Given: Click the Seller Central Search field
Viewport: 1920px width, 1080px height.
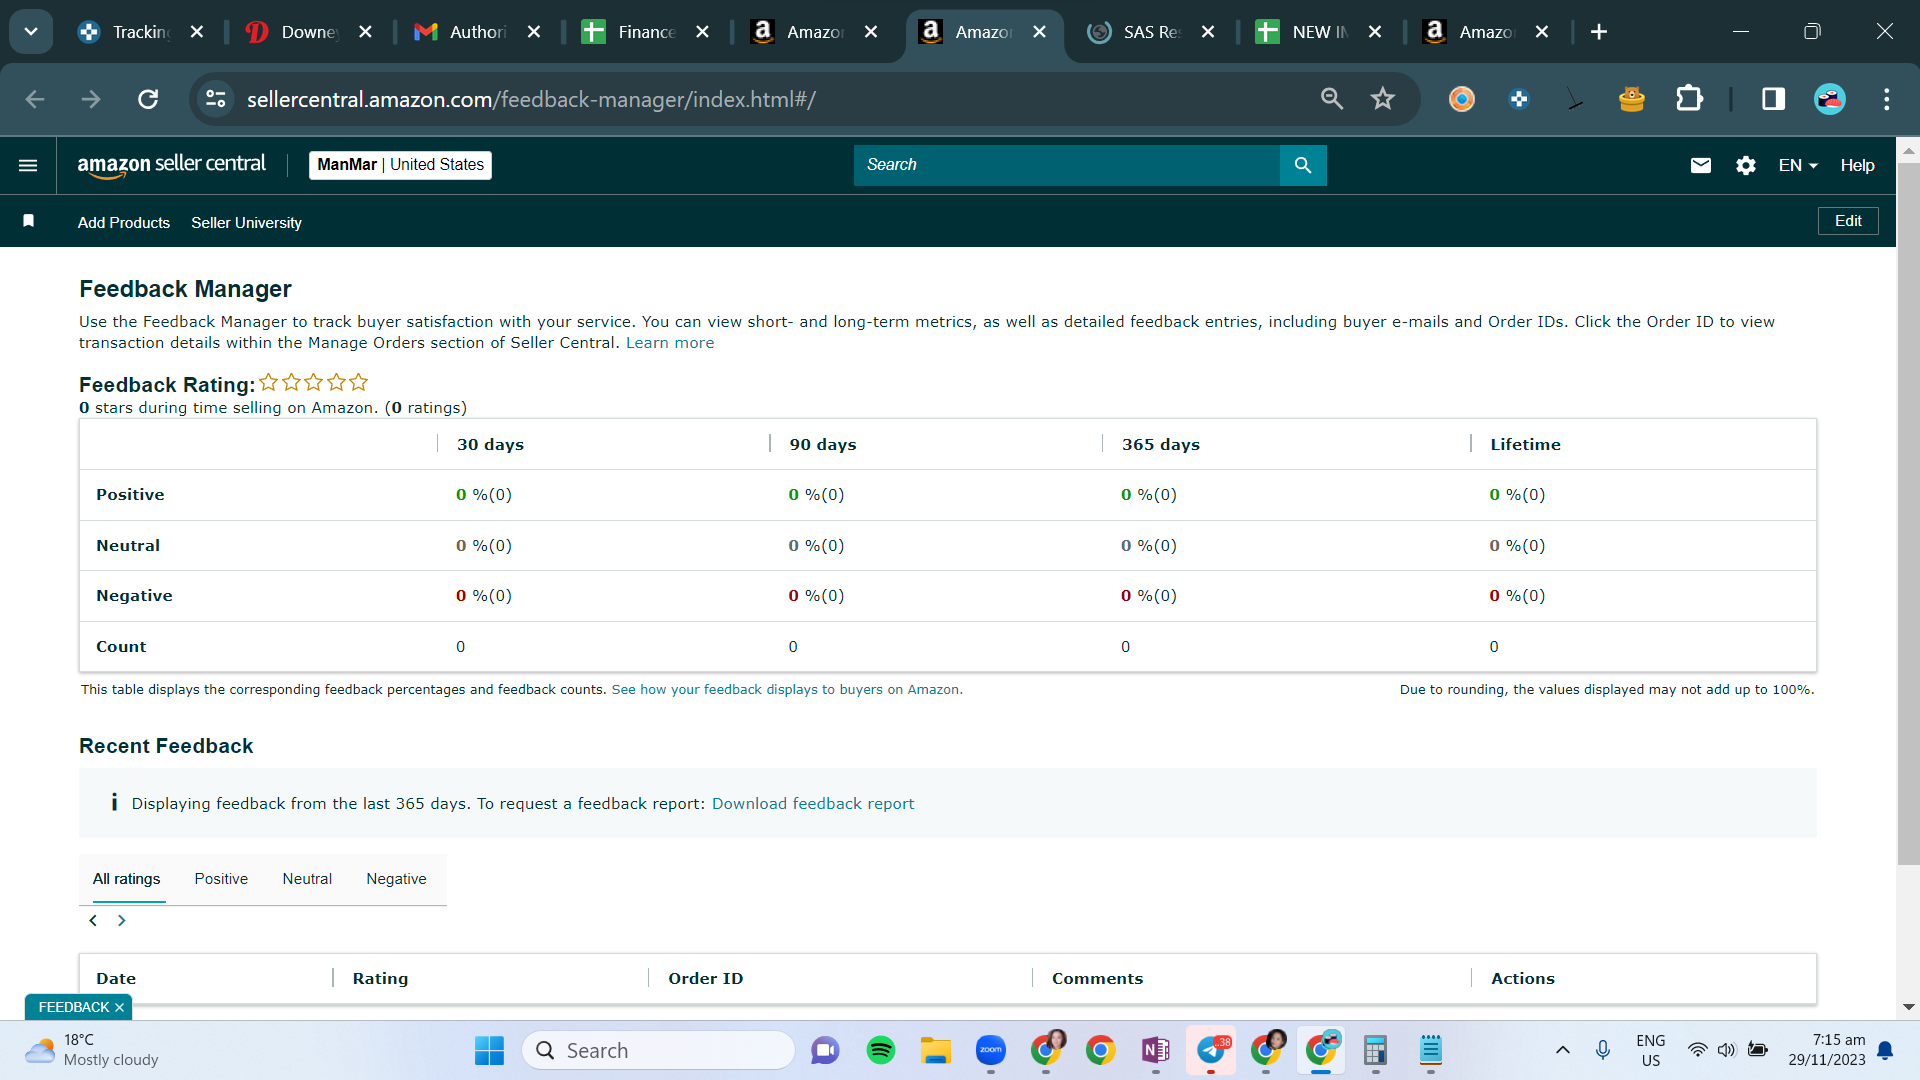Looking at the screenshot, I should click(x=1066, y=165).
